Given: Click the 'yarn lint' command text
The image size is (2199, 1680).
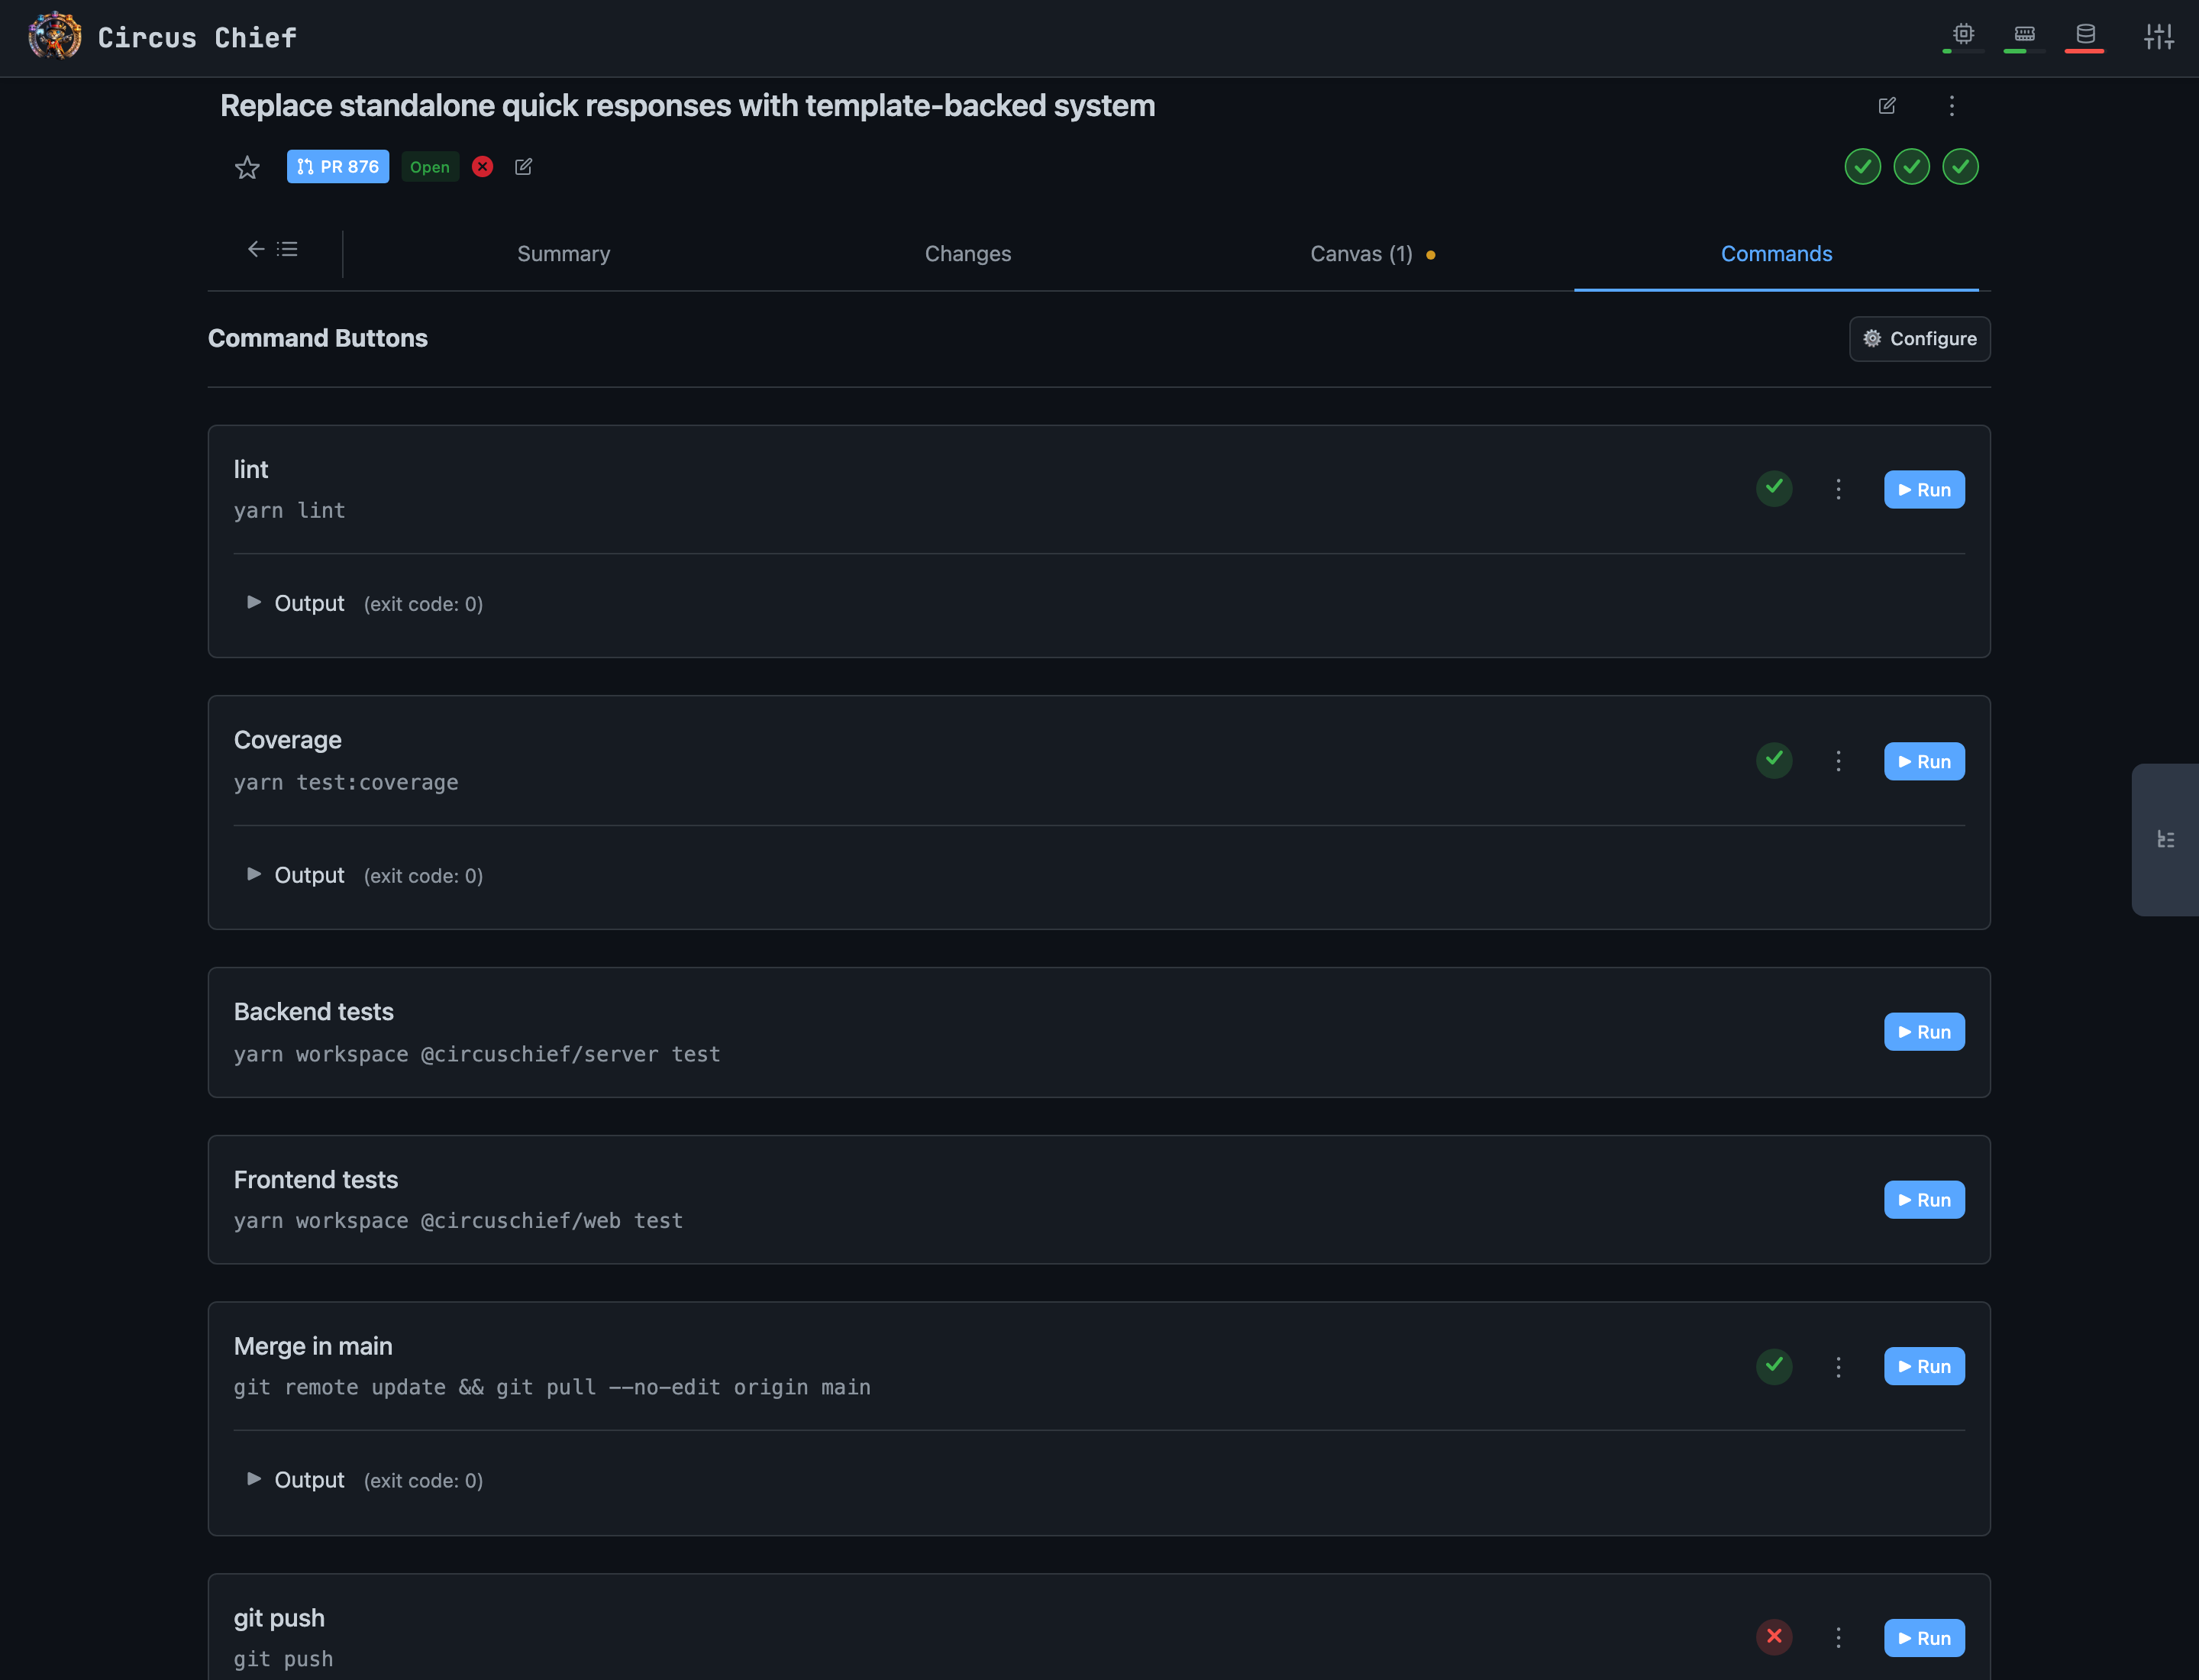Looking at the screenshot, I should (290, 511).
